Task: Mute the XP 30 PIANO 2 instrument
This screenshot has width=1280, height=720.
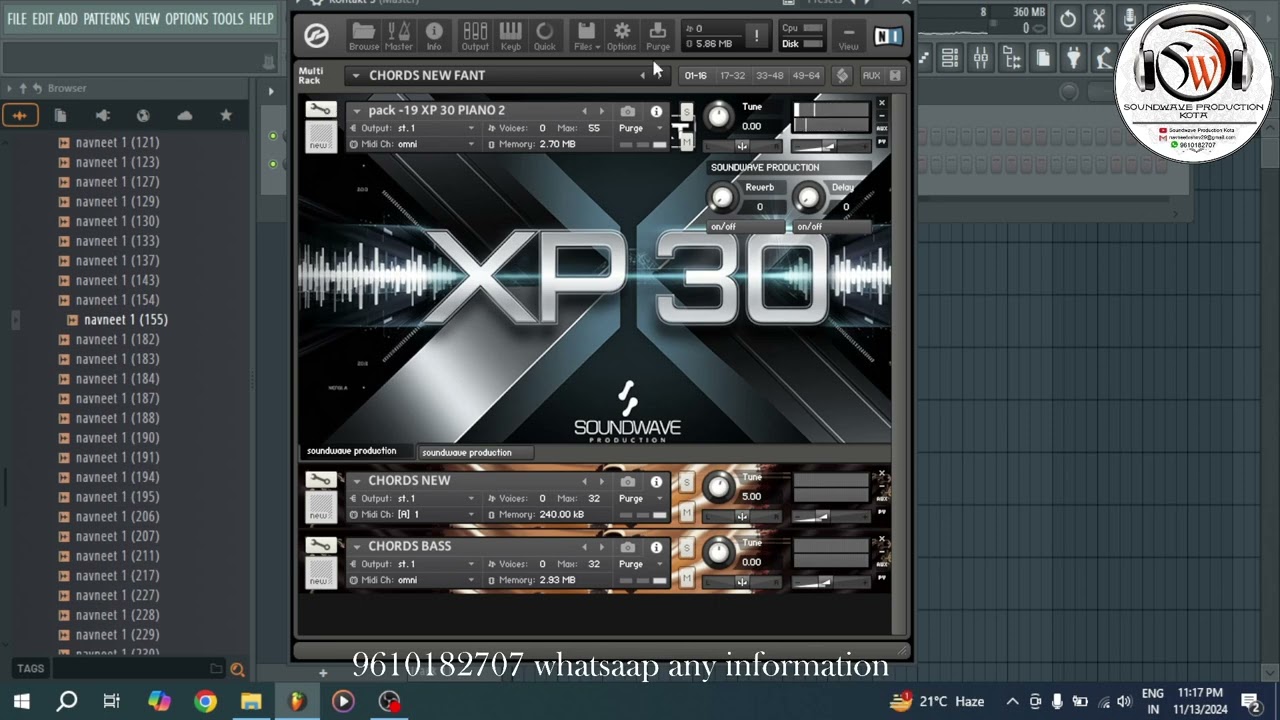Action: [686, 143]
